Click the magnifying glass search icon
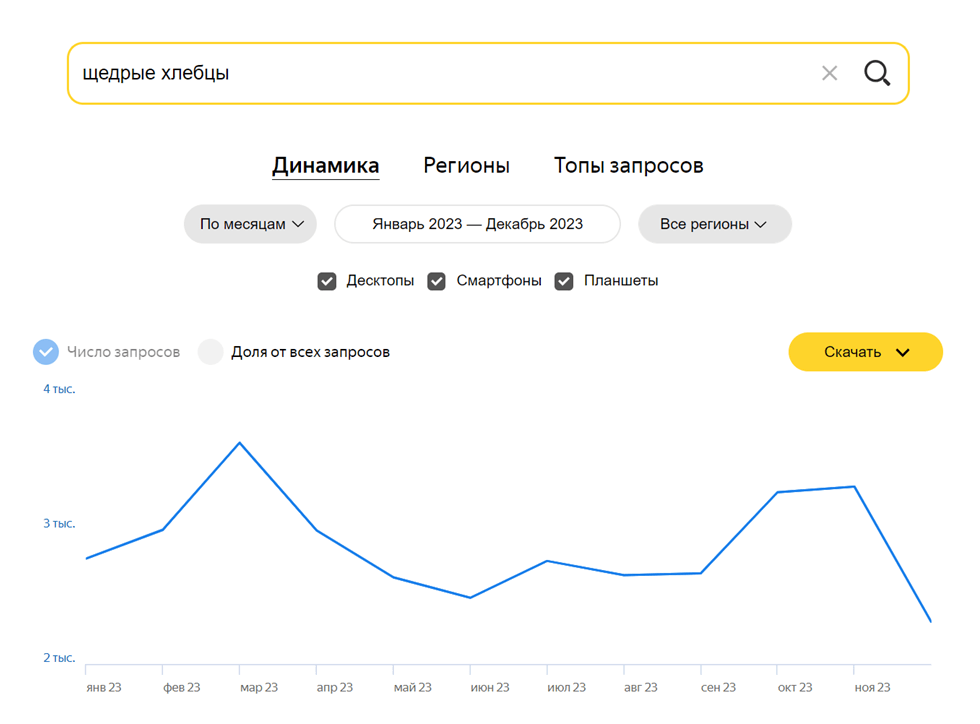The height and width of the screenshot is (724, 980). 877,73
